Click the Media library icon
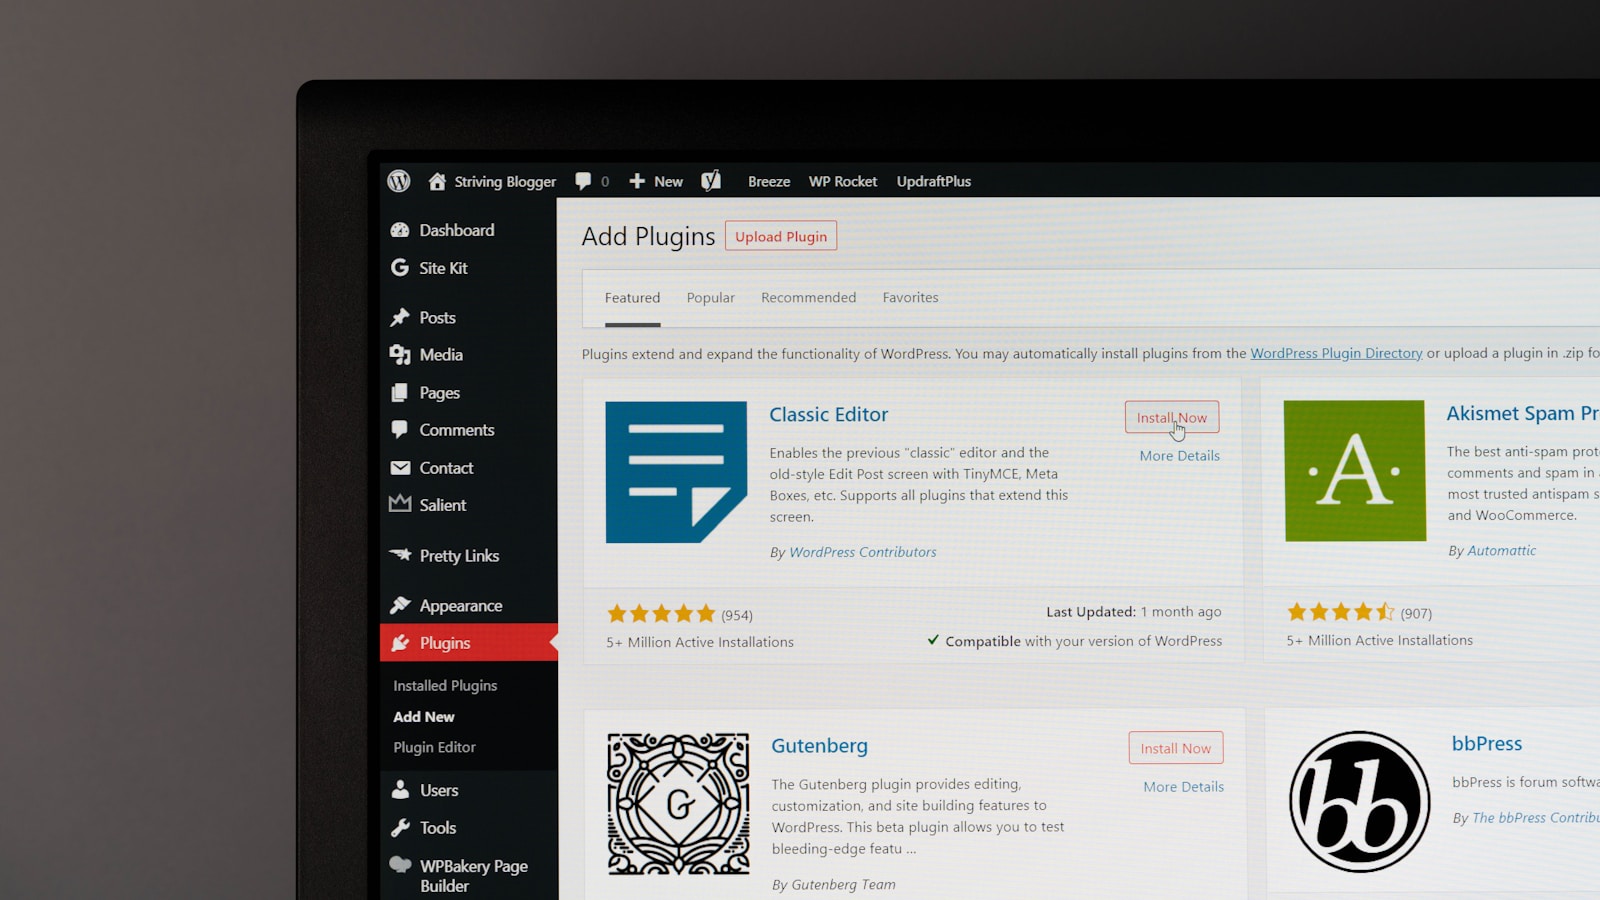This screenshot has width=1600, height=900. [x=400, y=355]
